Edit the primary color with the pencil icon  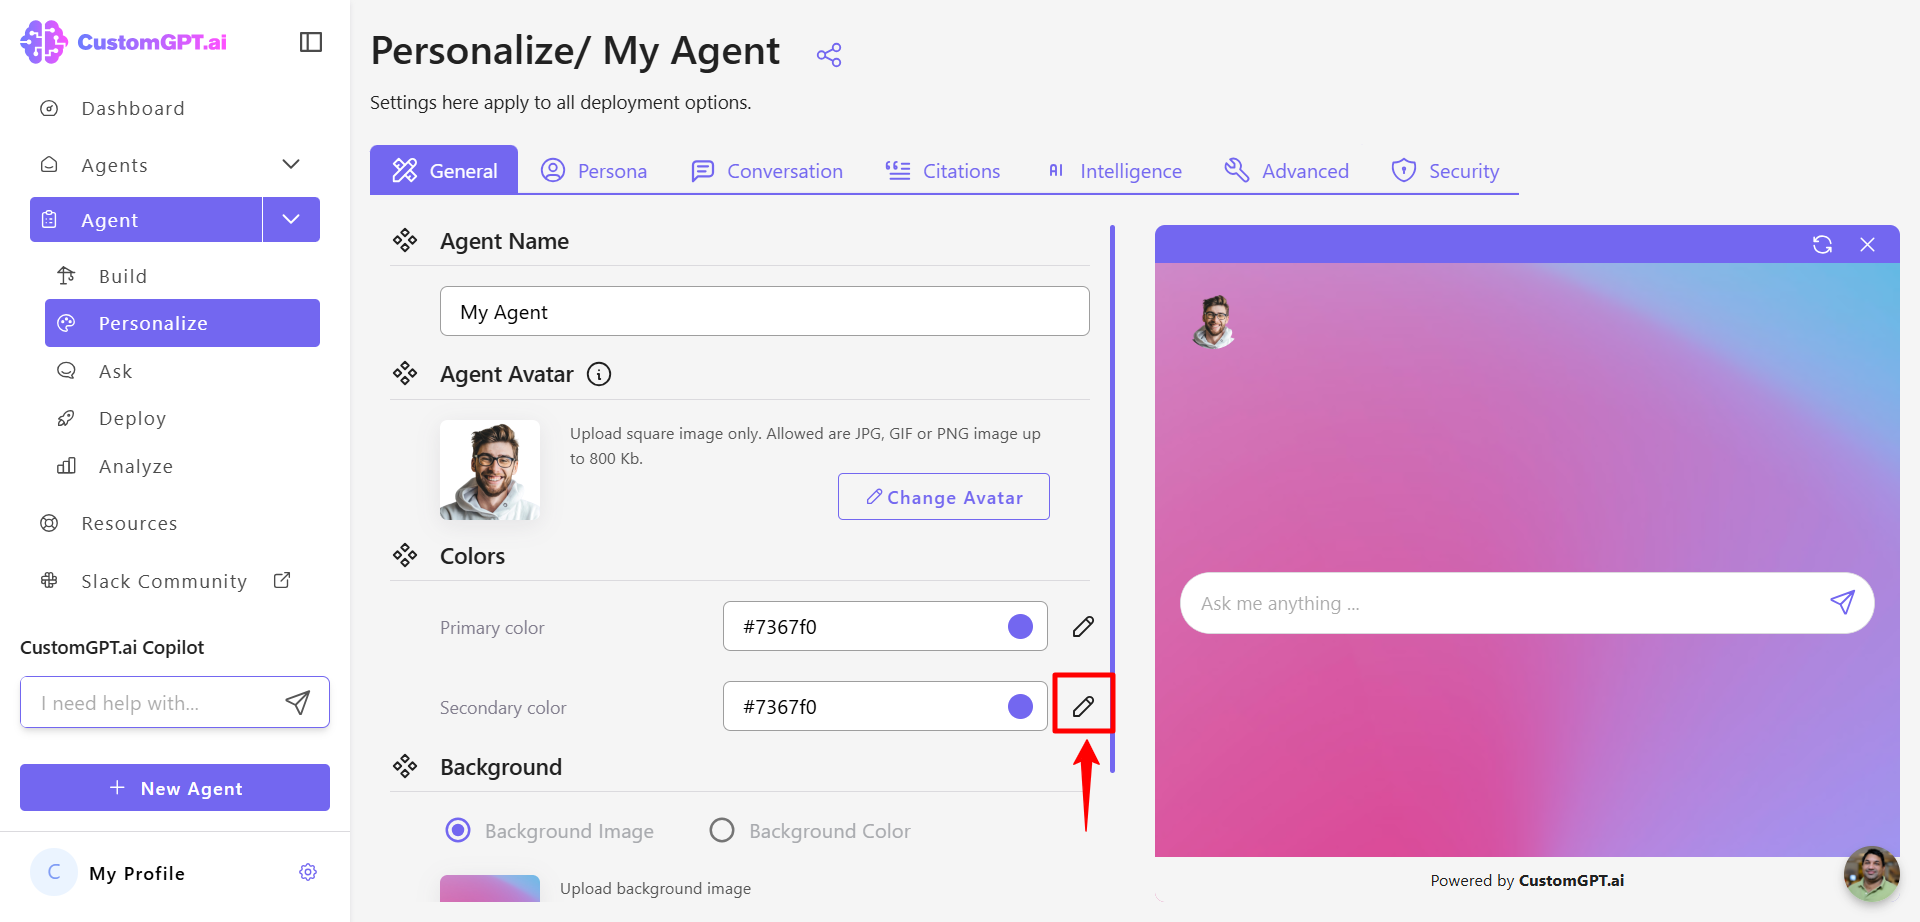pyautogui.click(x=1083, y=627)
